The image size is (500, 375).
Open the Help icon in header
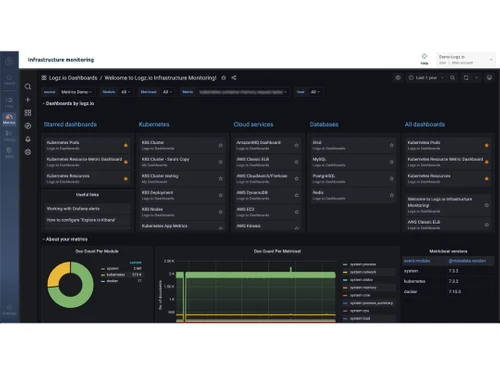click(424, 59)
